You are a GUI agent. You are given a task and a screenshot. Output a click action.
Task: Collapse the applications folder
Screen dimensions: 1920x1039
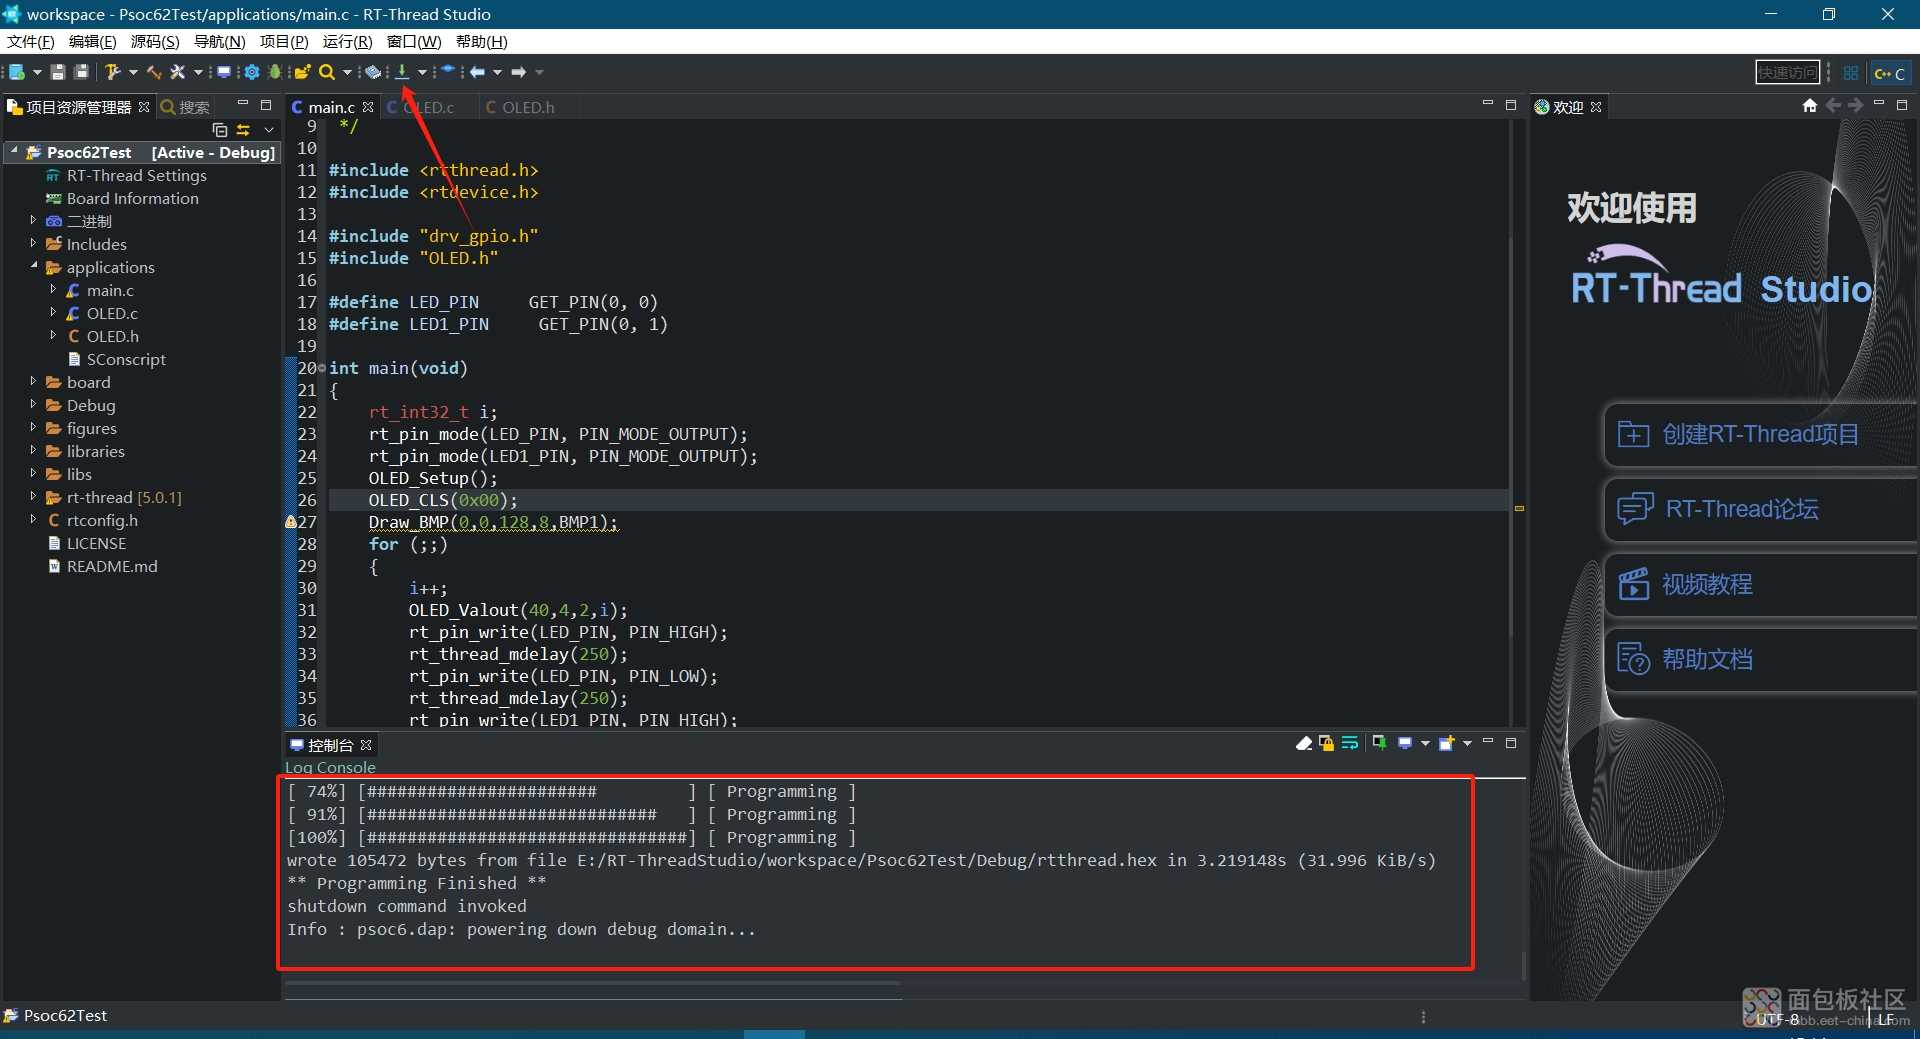33,267
